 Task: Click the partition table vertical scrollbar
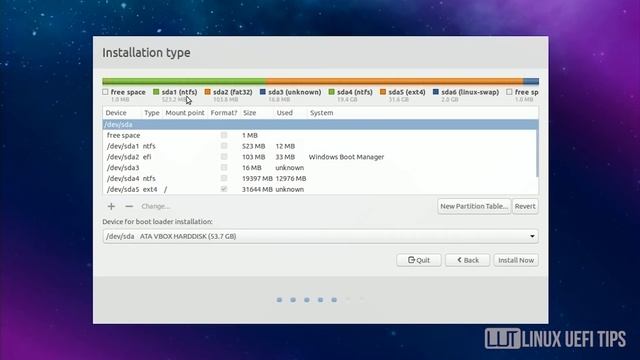tap(537, 149)
